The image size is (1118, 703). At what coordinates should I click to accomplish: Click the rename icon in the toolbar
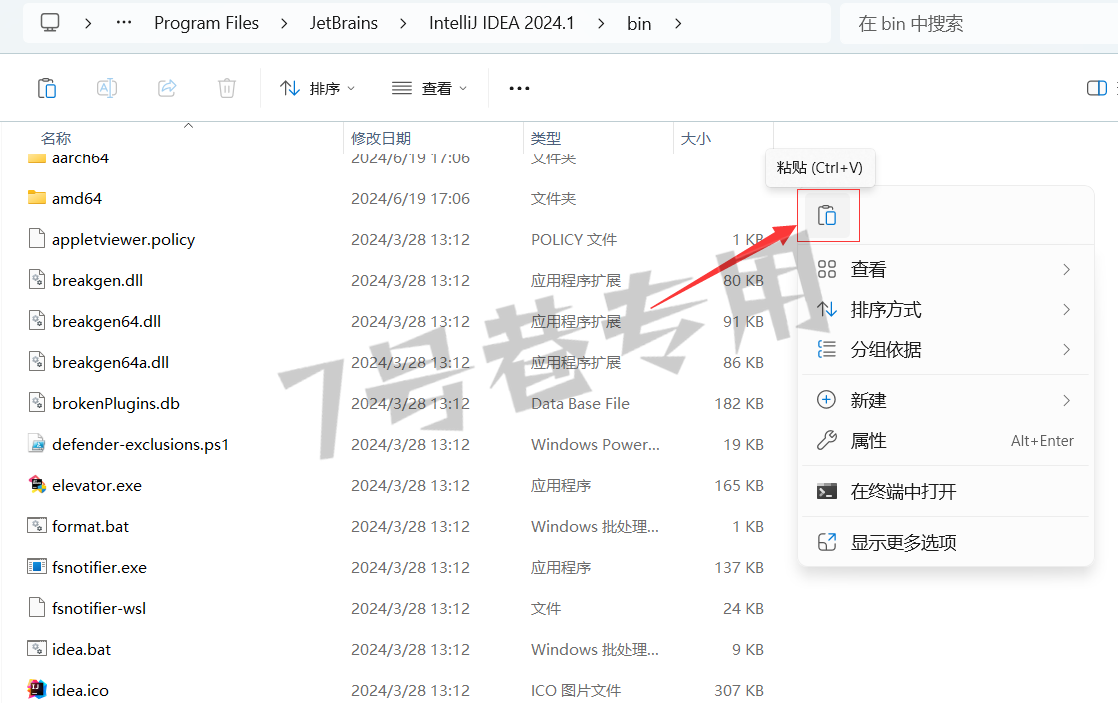point(107,88)
